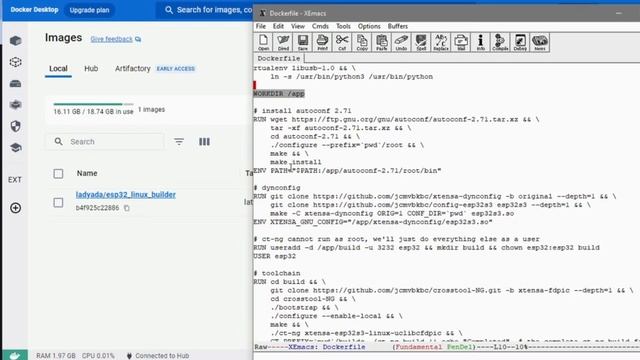The height and width of the screenshot is (360, 640).
Task: Add extensions with the plus circle icon
Action: click(x=16, y=208)
